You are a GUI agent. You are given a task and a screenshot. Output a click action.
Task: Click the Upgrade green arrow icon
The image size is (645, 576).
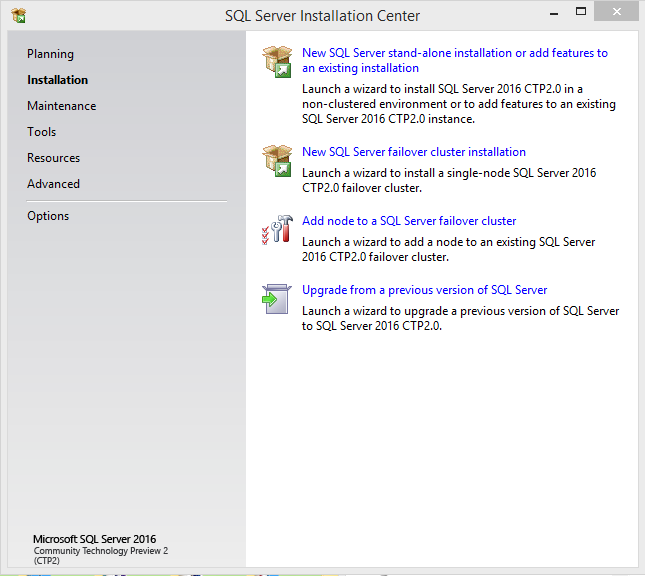[x=276, y=299]
